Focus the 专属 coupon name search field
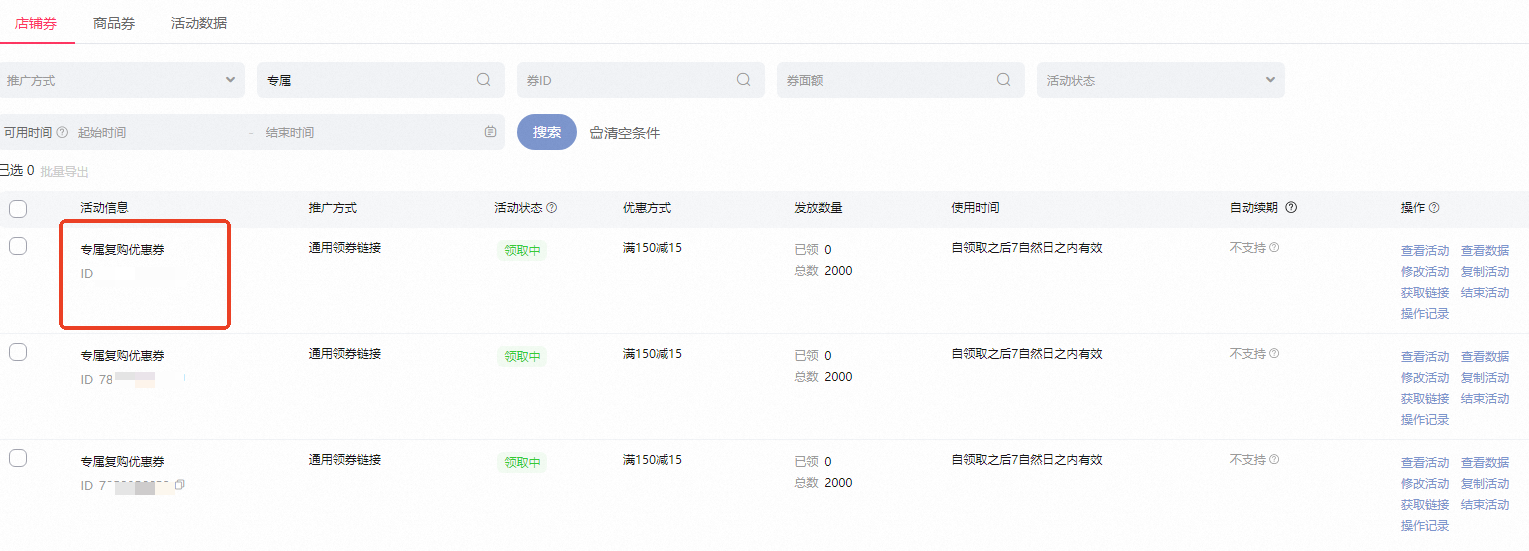This screenshot has height=551, width=1529. click(381, 80)
